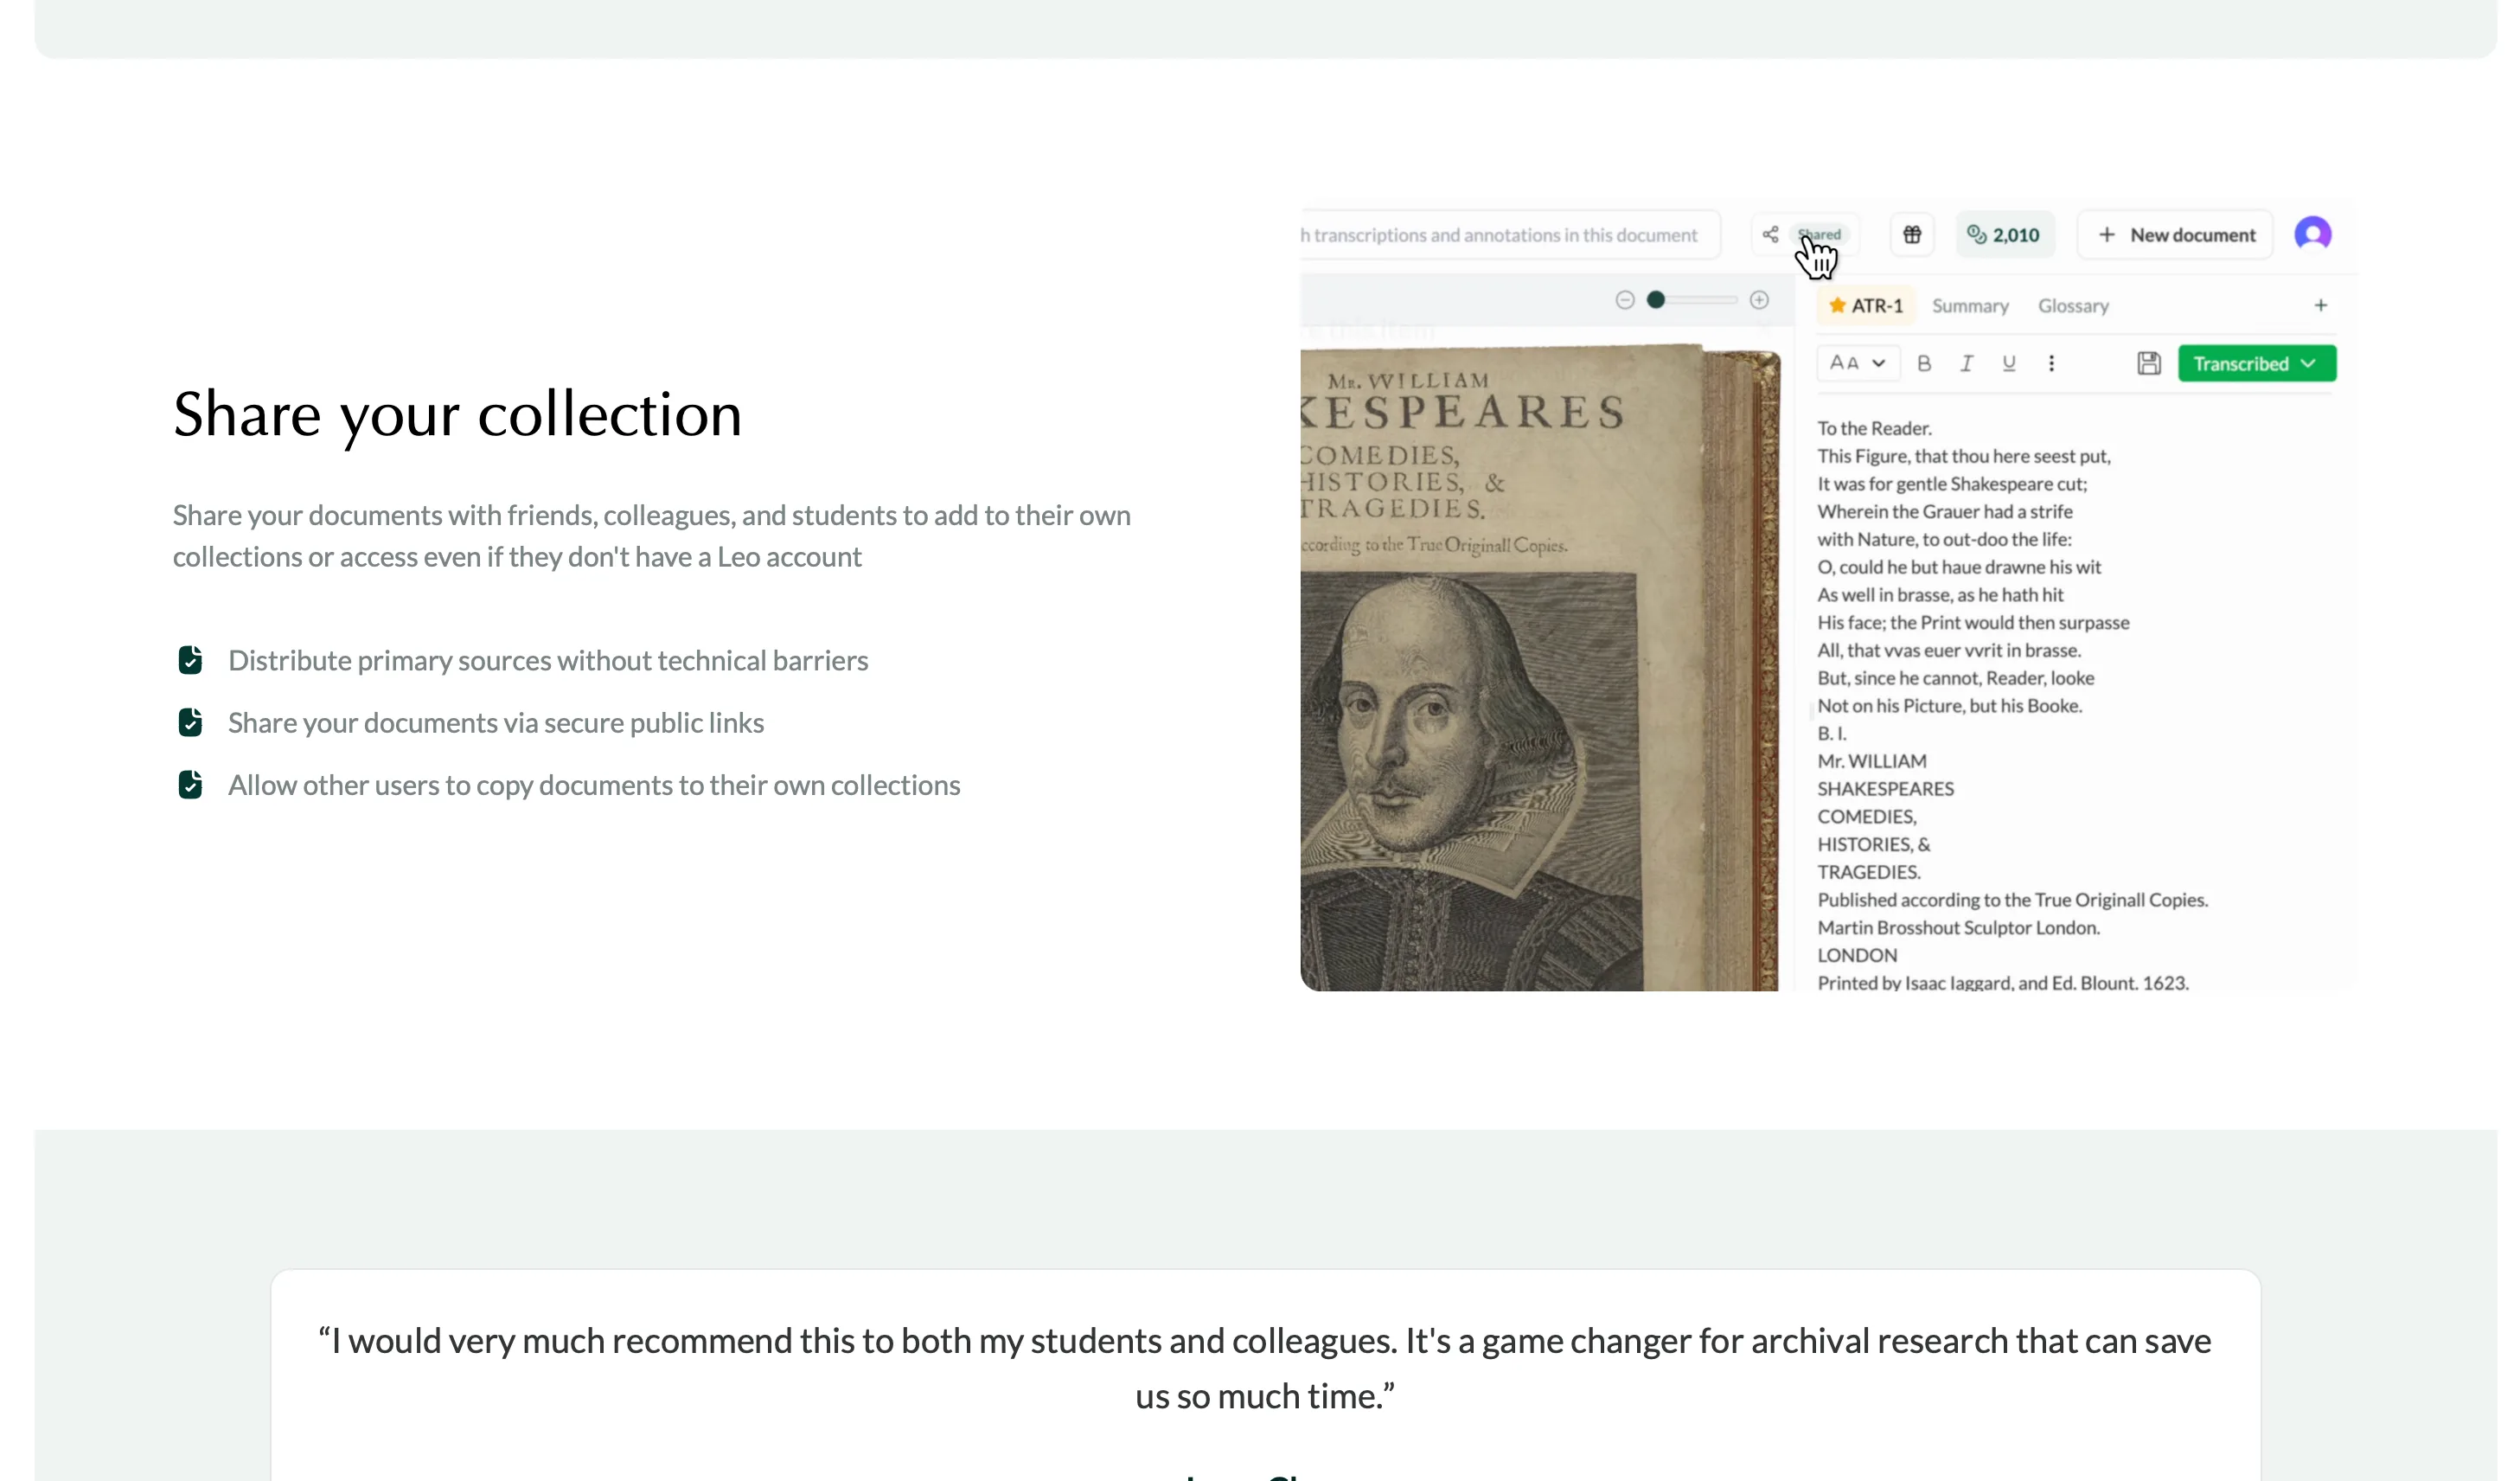Click the Shakespeare title page image
The width and height of the screenshot is (2520, 1481).
[x=1540, y=668]
